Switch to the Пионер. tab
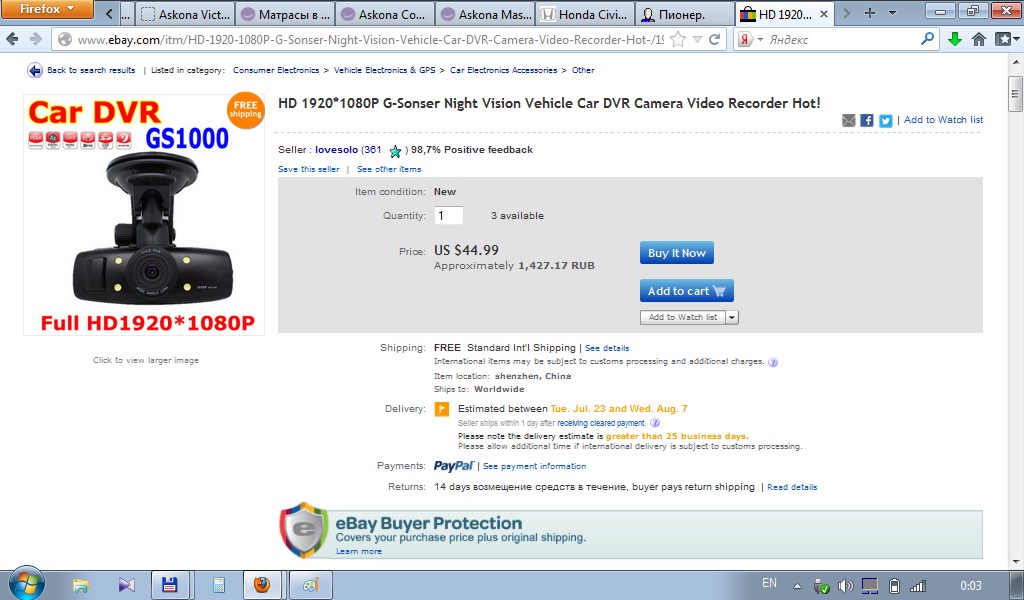Screen dimensions: 1024x600 (x=685, y=14)
